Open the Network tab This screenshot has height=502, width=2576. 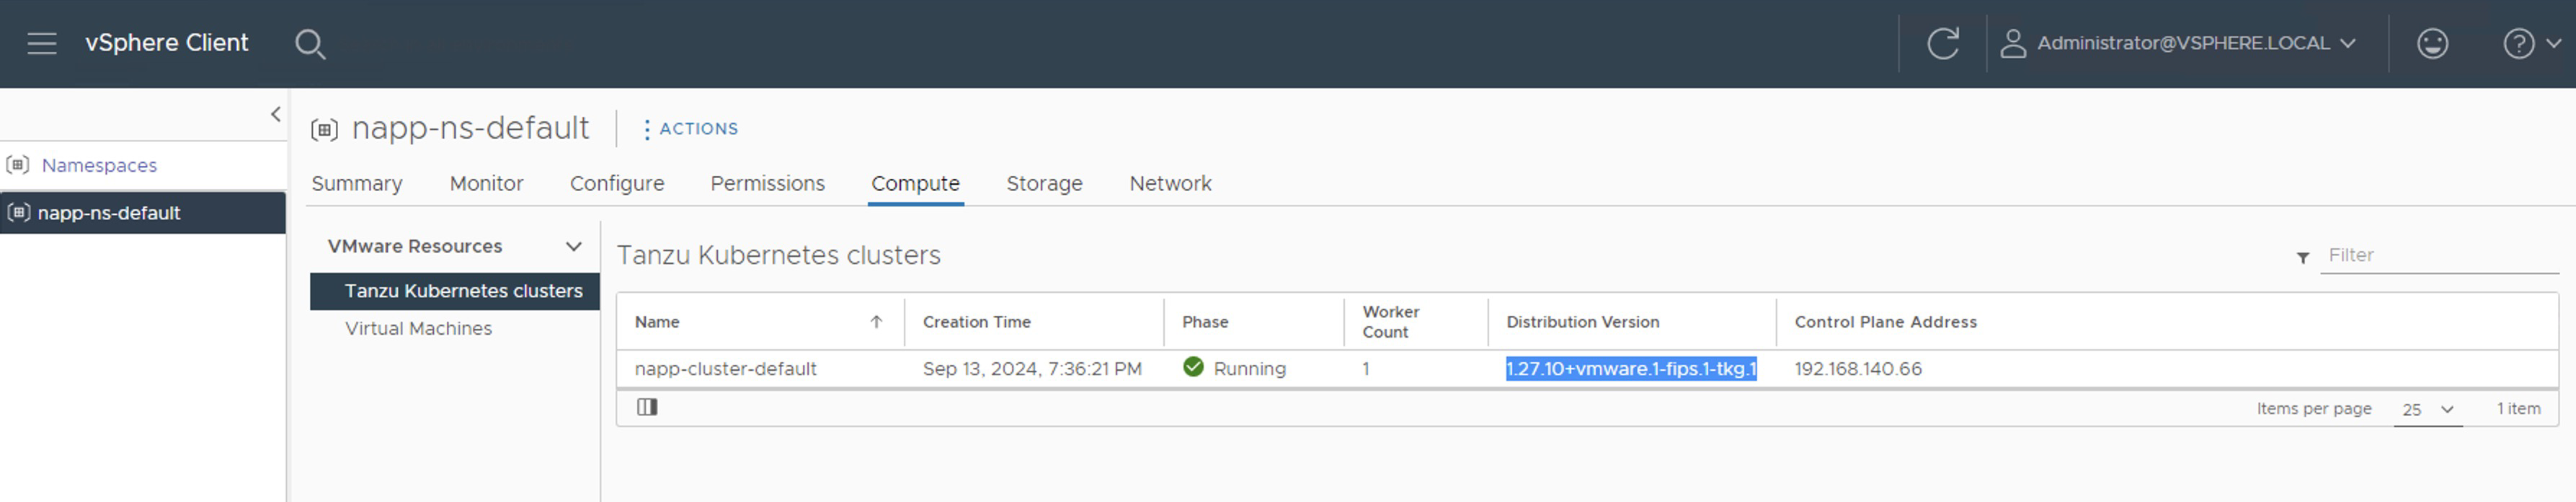click(x=1170, y=183)
